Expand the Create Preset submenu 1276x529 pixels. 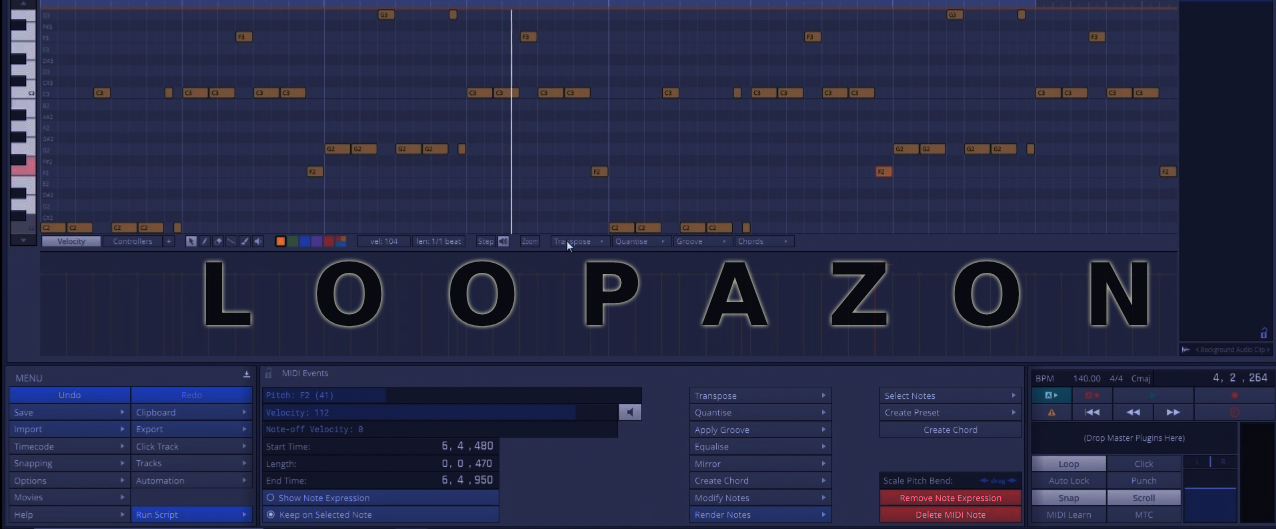pyautogui.click(x=950, y=413)
